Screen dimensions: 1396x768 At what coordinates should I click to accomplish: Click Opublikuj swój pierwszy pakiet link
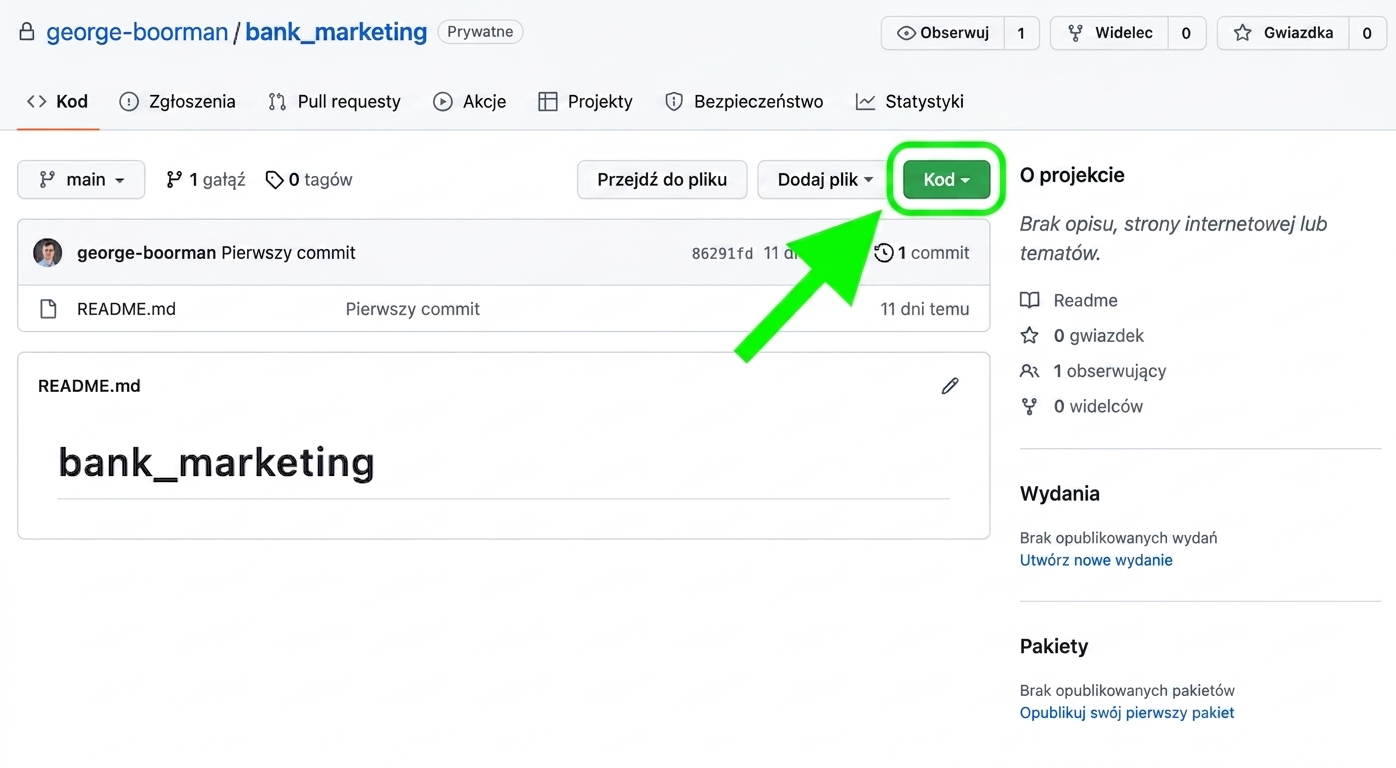[x=1127, y=713]
